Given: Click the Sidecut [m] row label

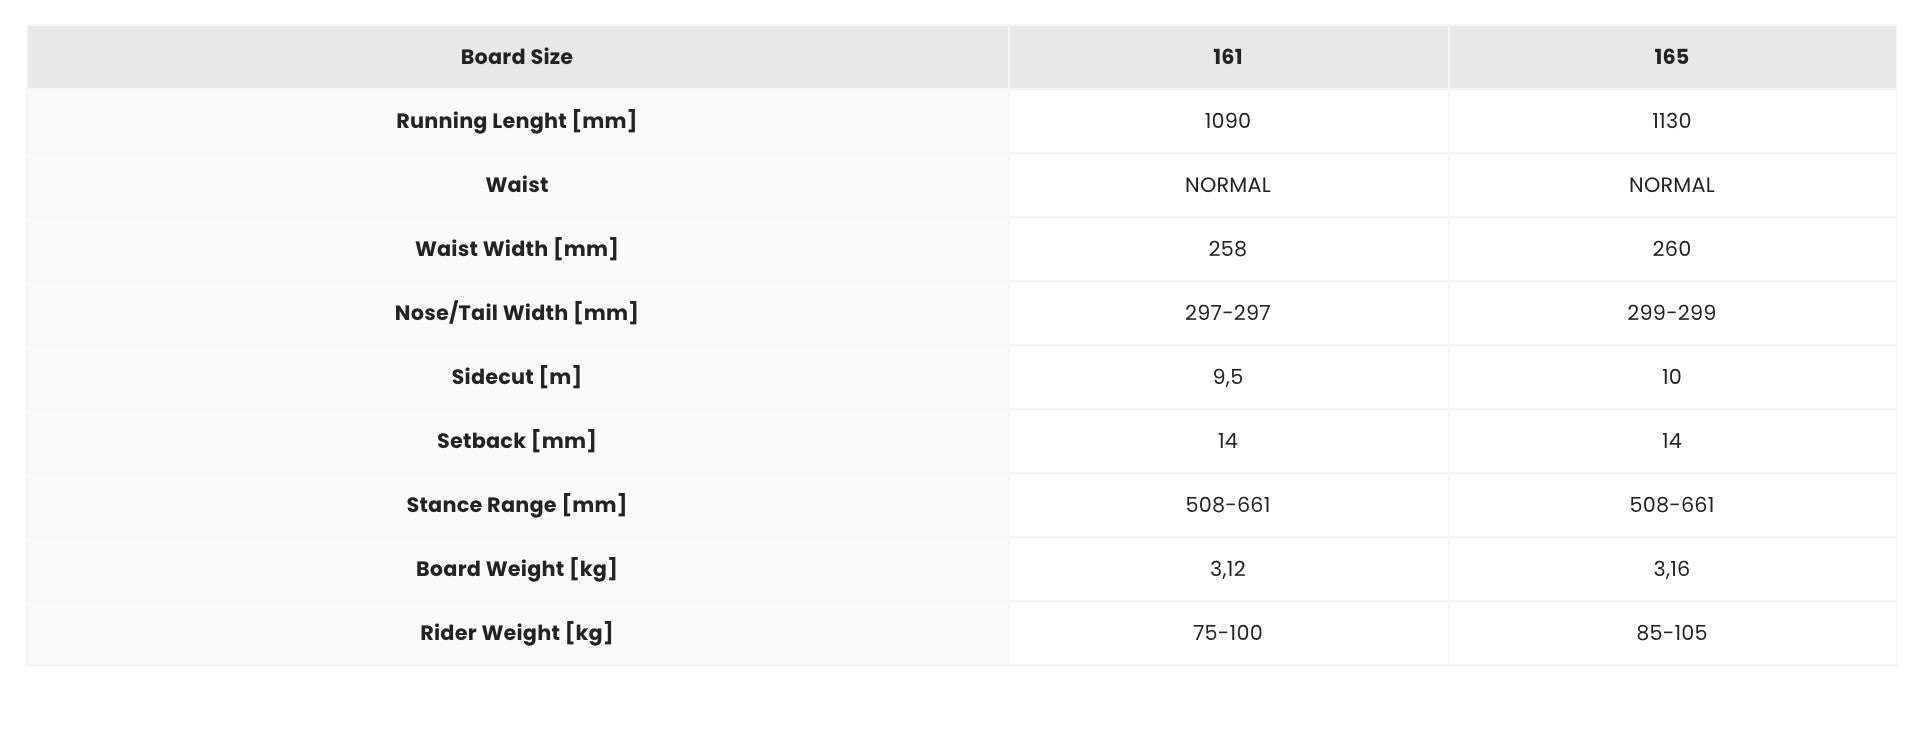Looking at the screenshot, I should [x=516, y=377].
